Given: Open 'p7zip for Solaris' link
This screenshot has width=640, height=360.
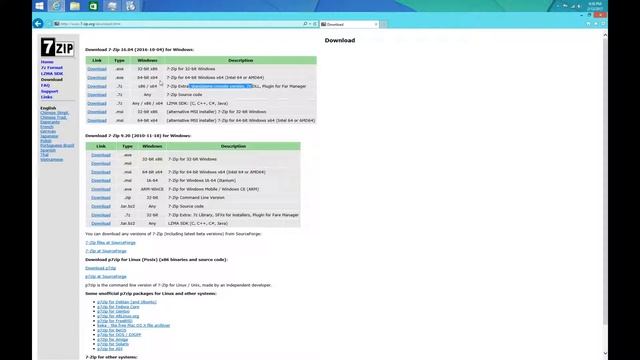Looking at the screenshot, I should (x=113, y=344).
